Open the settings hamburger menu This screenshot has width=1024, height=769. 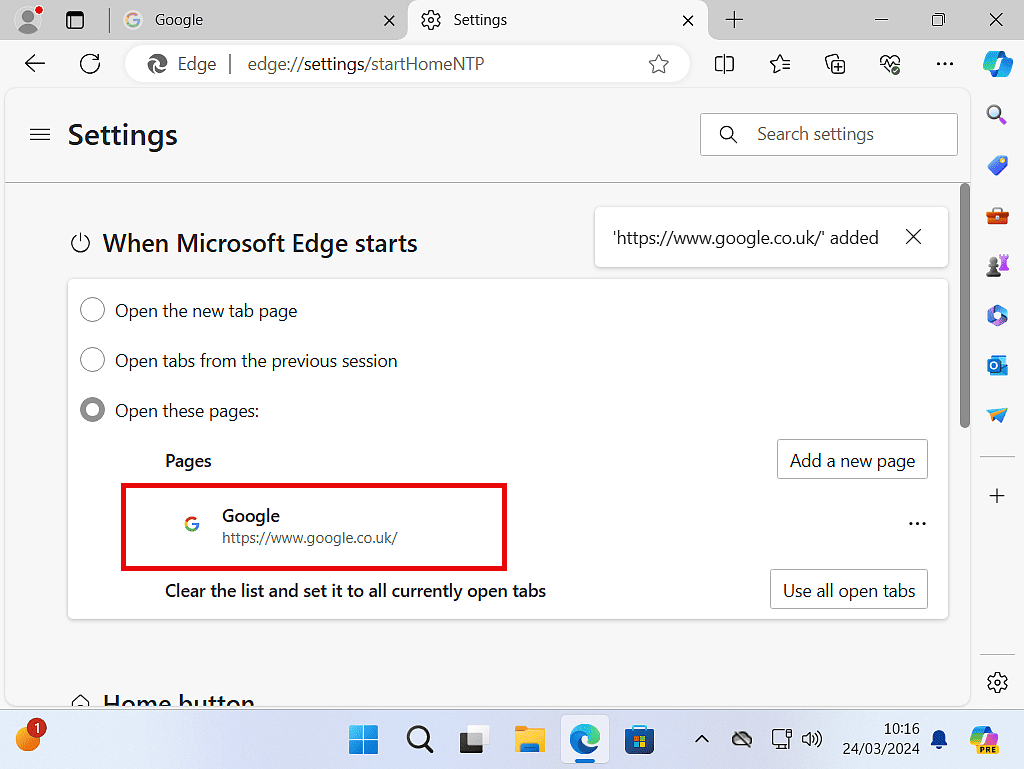[x=40, y=134]
